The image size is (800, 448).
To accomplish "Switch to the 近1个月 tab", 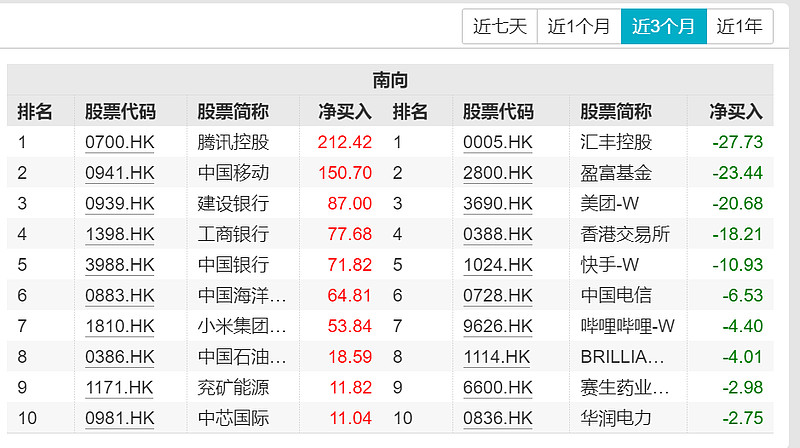I will point(579,26).
